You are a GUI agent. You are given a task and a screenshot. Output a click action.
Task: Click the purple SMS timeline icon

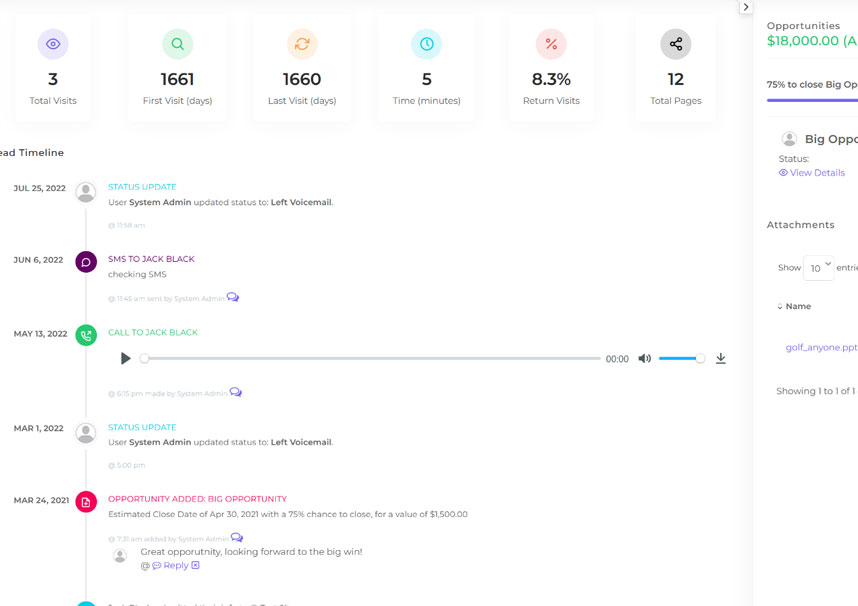point(86,262)
